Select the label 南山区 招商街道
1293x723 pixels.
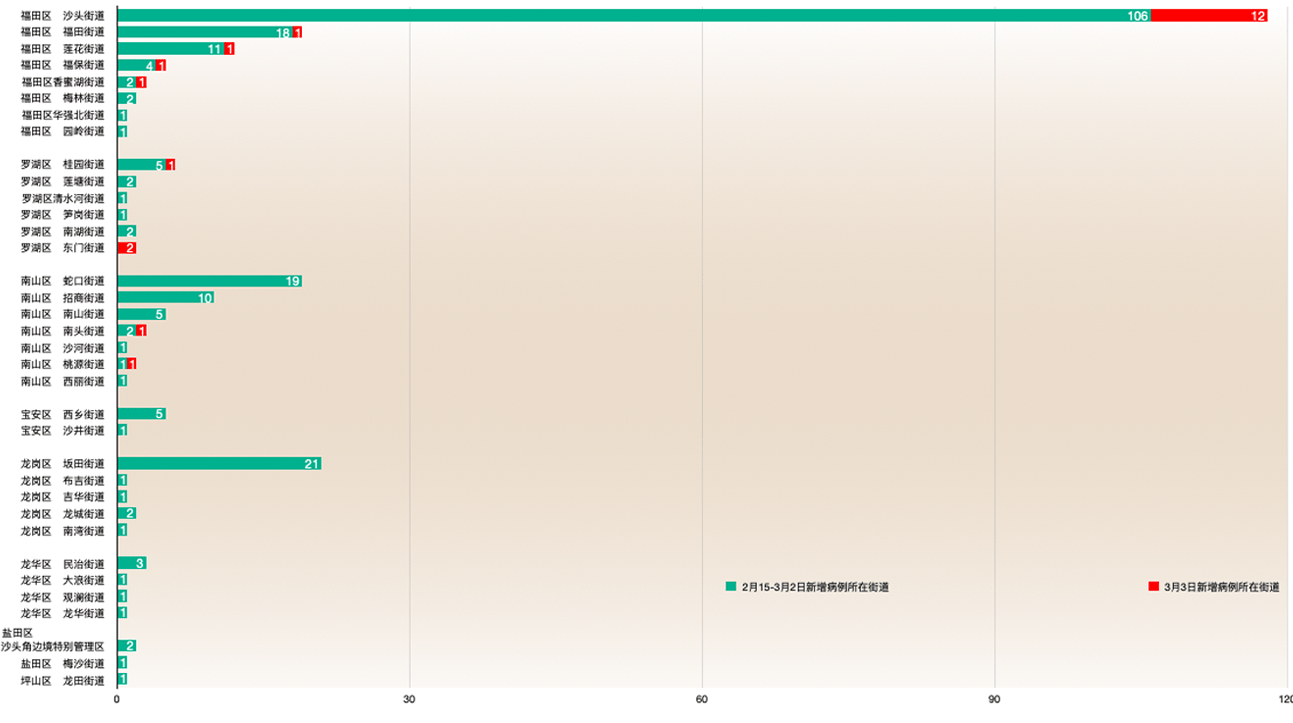coord(62,298)
